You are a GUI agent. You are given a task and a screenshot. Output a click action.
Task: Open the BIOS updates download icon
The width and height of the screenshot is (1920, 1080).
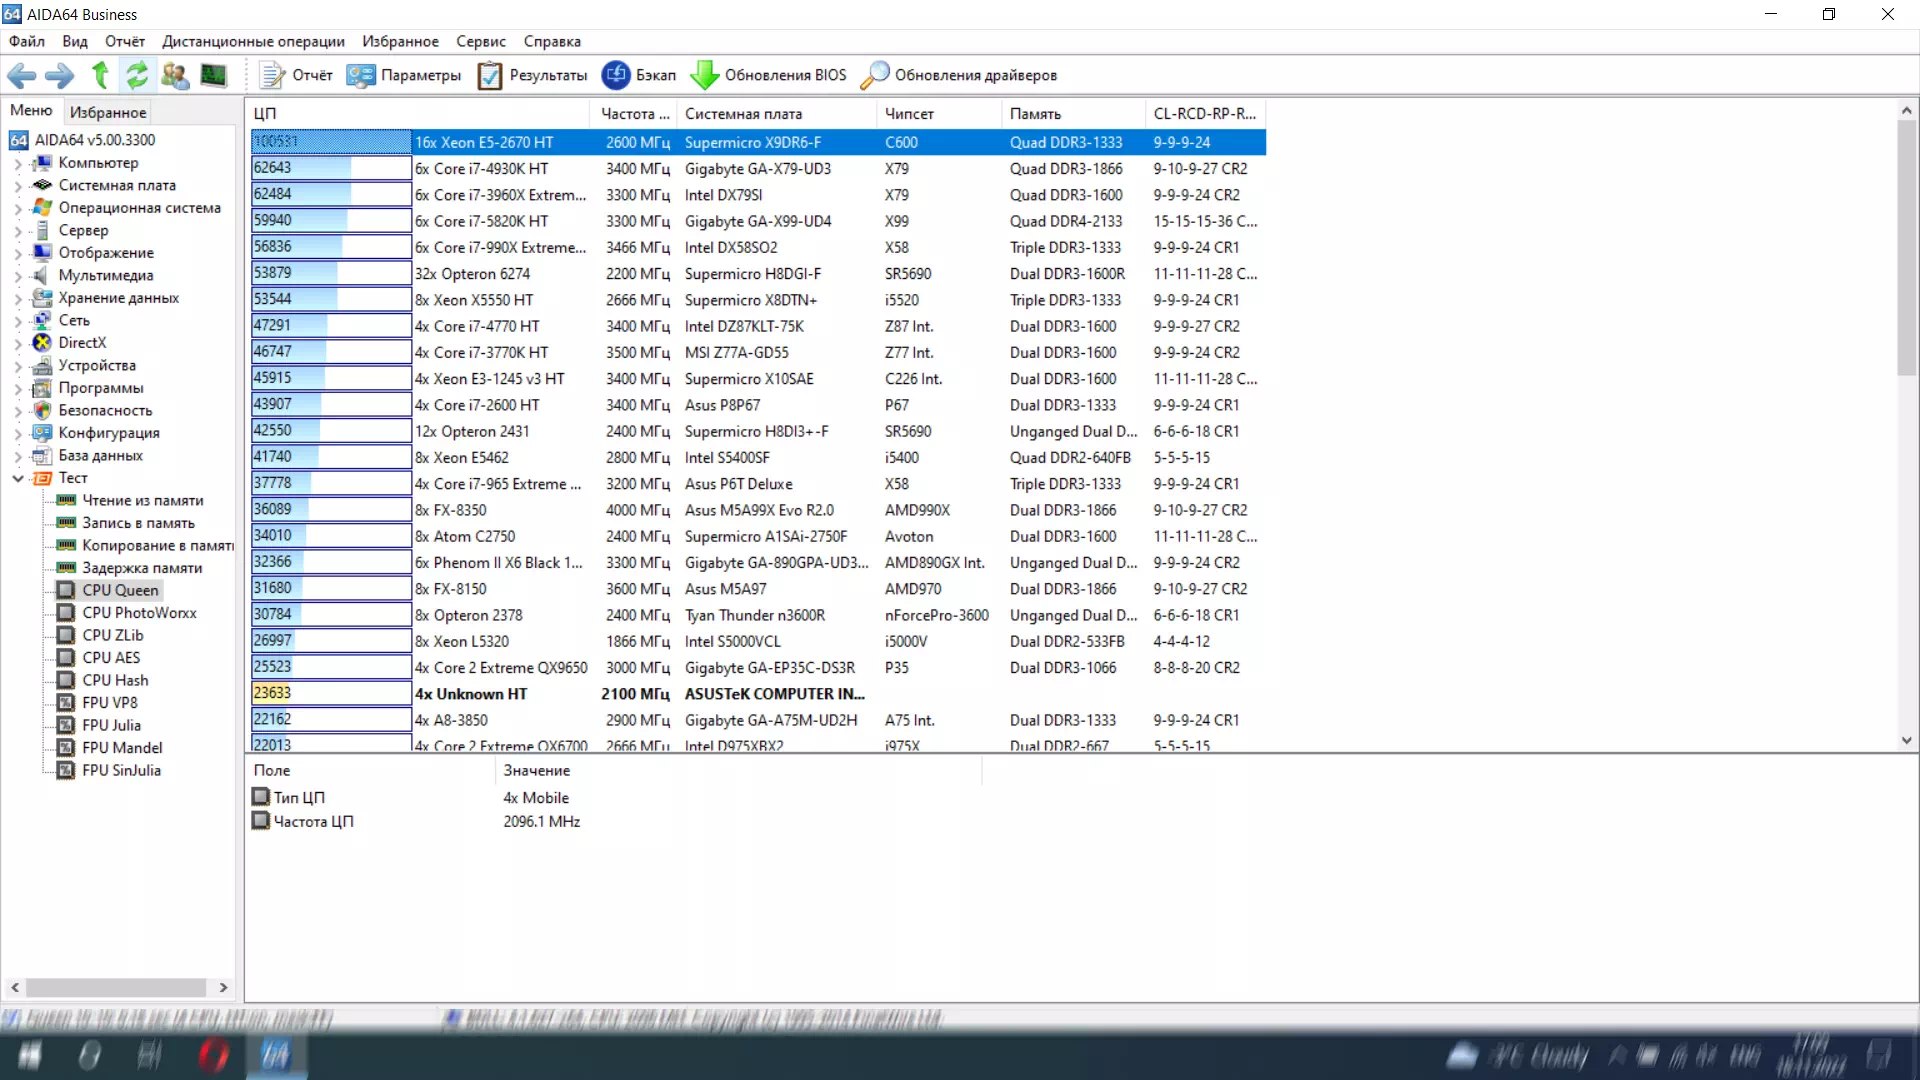(x=705, y=75)
